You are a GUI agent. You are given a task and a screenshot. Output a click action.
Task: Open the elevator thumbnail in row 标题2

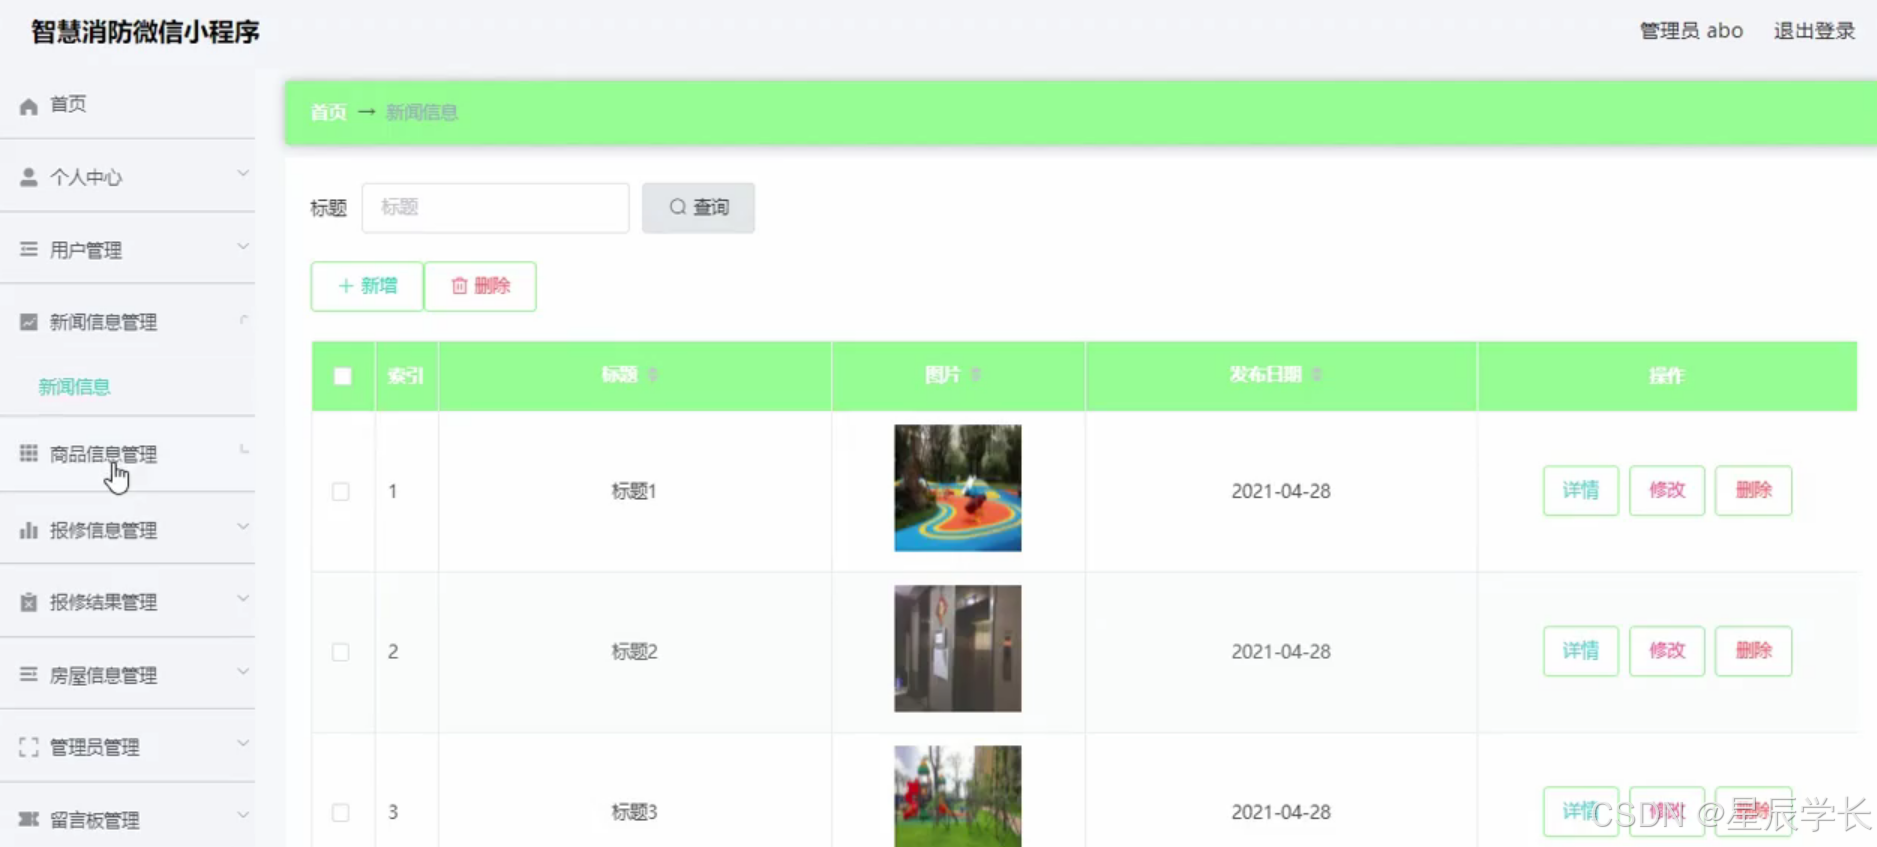click(957, 648)
